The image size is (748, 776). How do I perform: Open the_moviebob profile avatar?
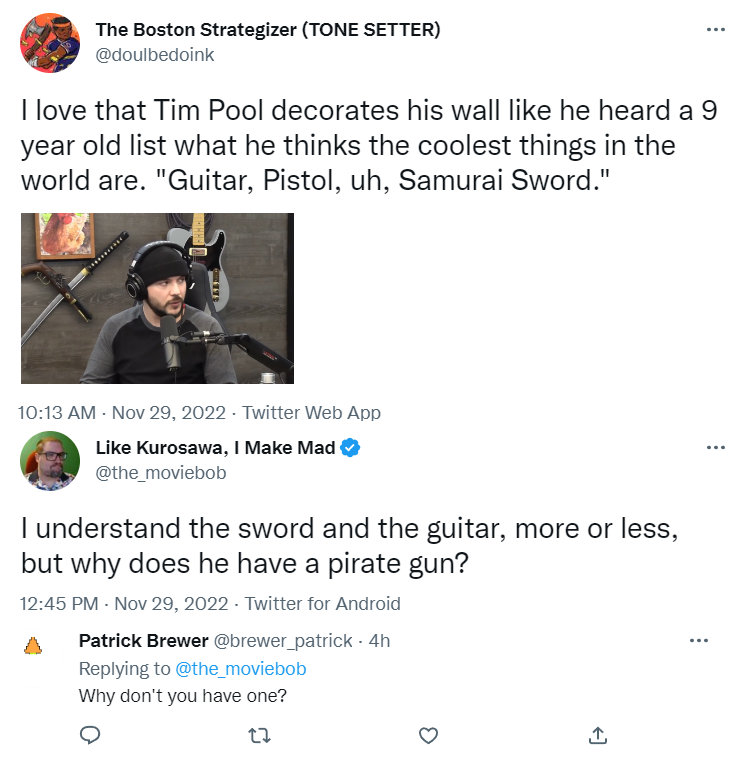50,461
